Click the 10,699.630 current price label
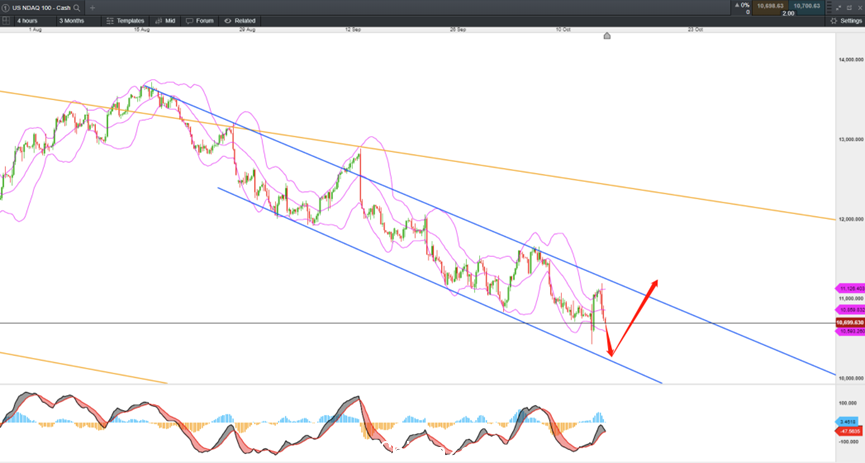 (850, 322)
